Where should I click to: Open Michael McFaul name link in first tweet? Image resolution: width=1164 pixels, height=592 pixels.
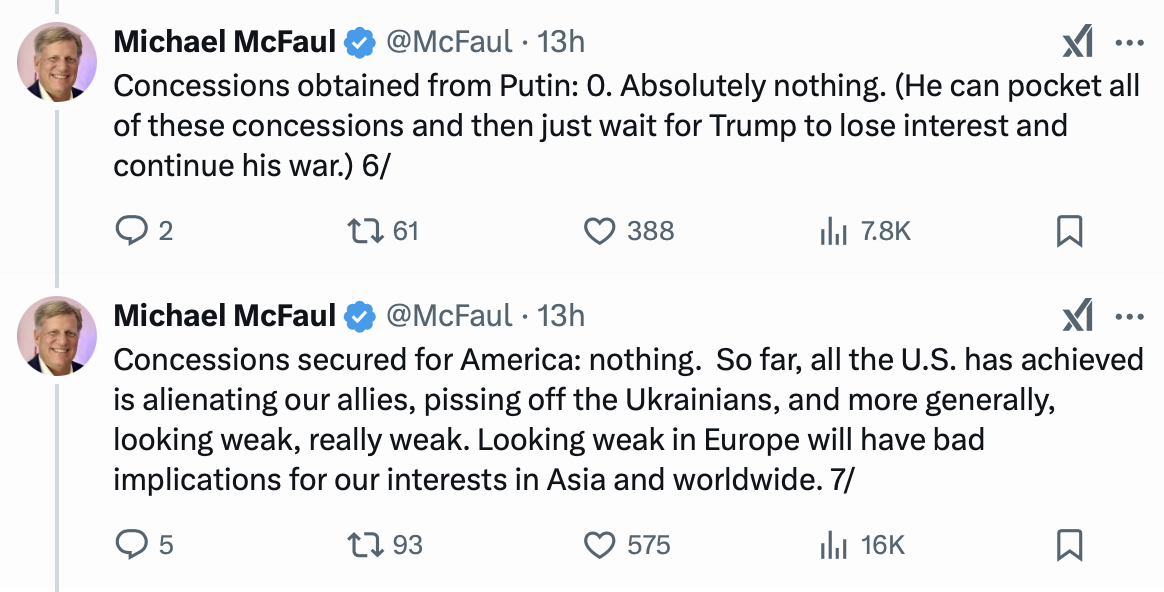click(x=225, y=42)
